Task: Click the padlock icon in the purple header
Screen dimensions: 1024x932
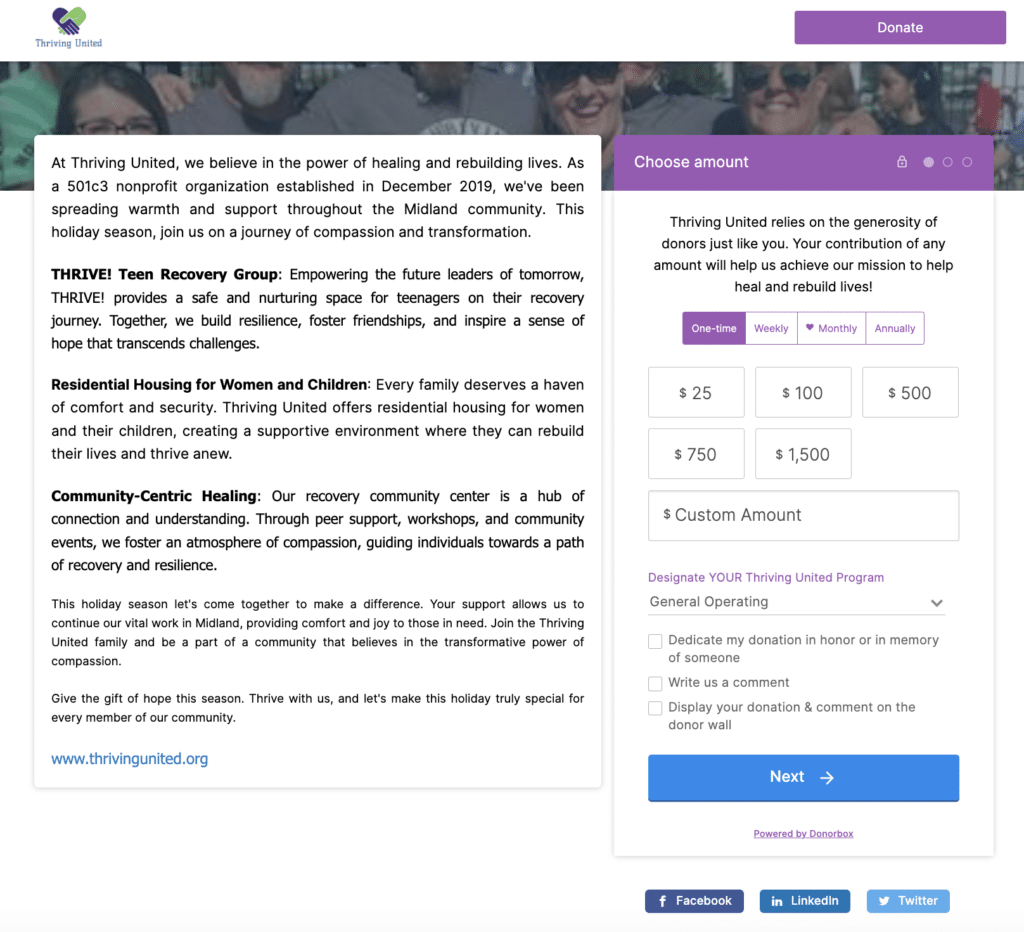Action: pos(902,161)
